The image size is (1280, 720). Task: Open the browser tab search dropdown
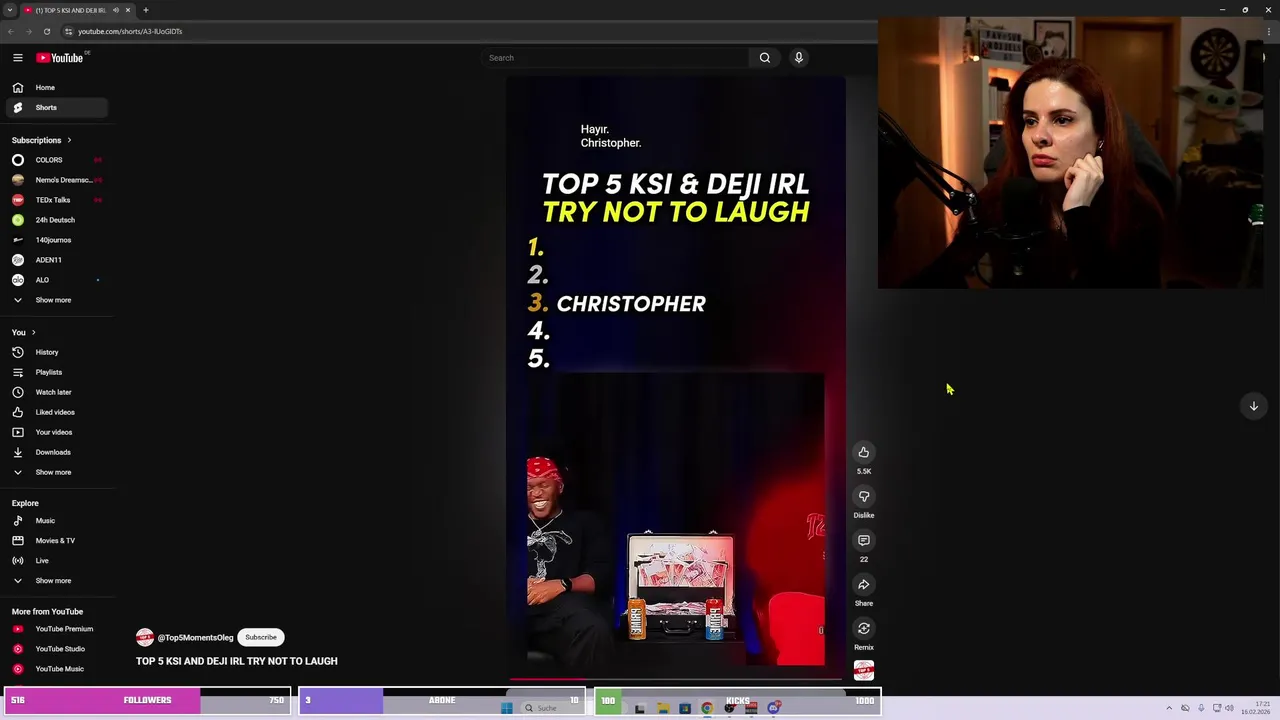9,10
